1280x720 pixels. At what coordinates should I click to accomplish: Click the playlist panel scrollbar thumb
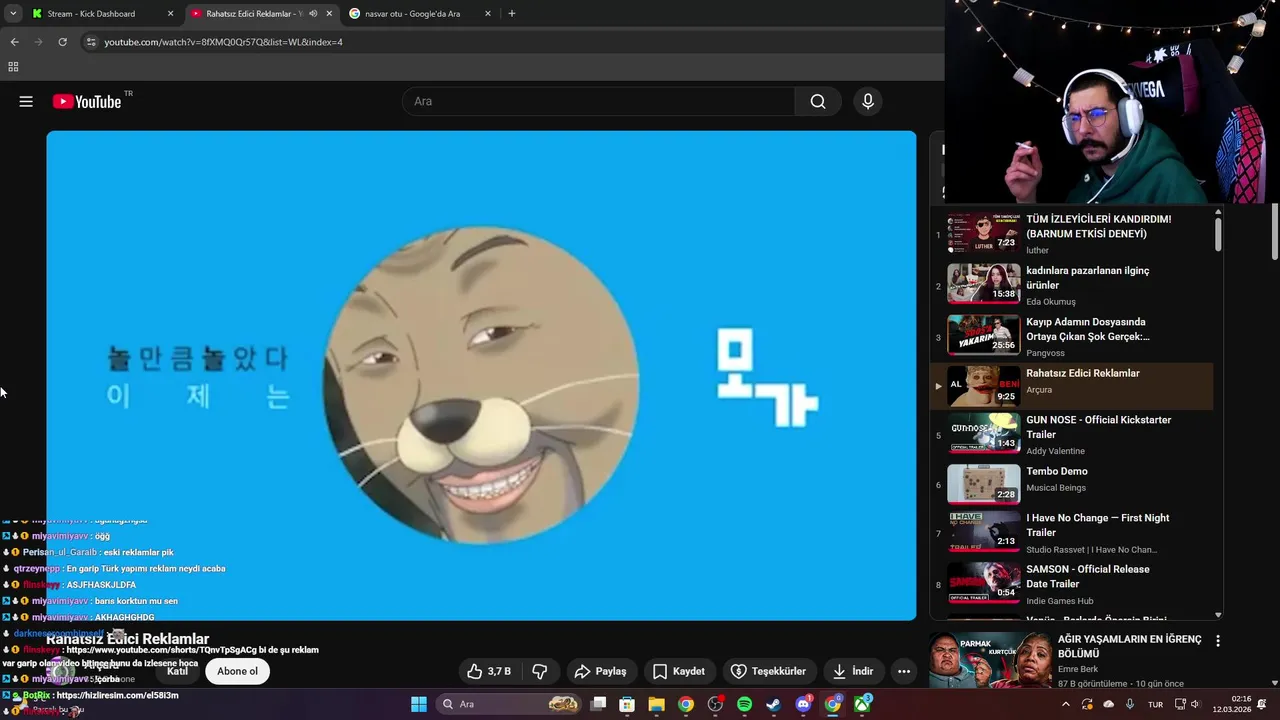1217,233
